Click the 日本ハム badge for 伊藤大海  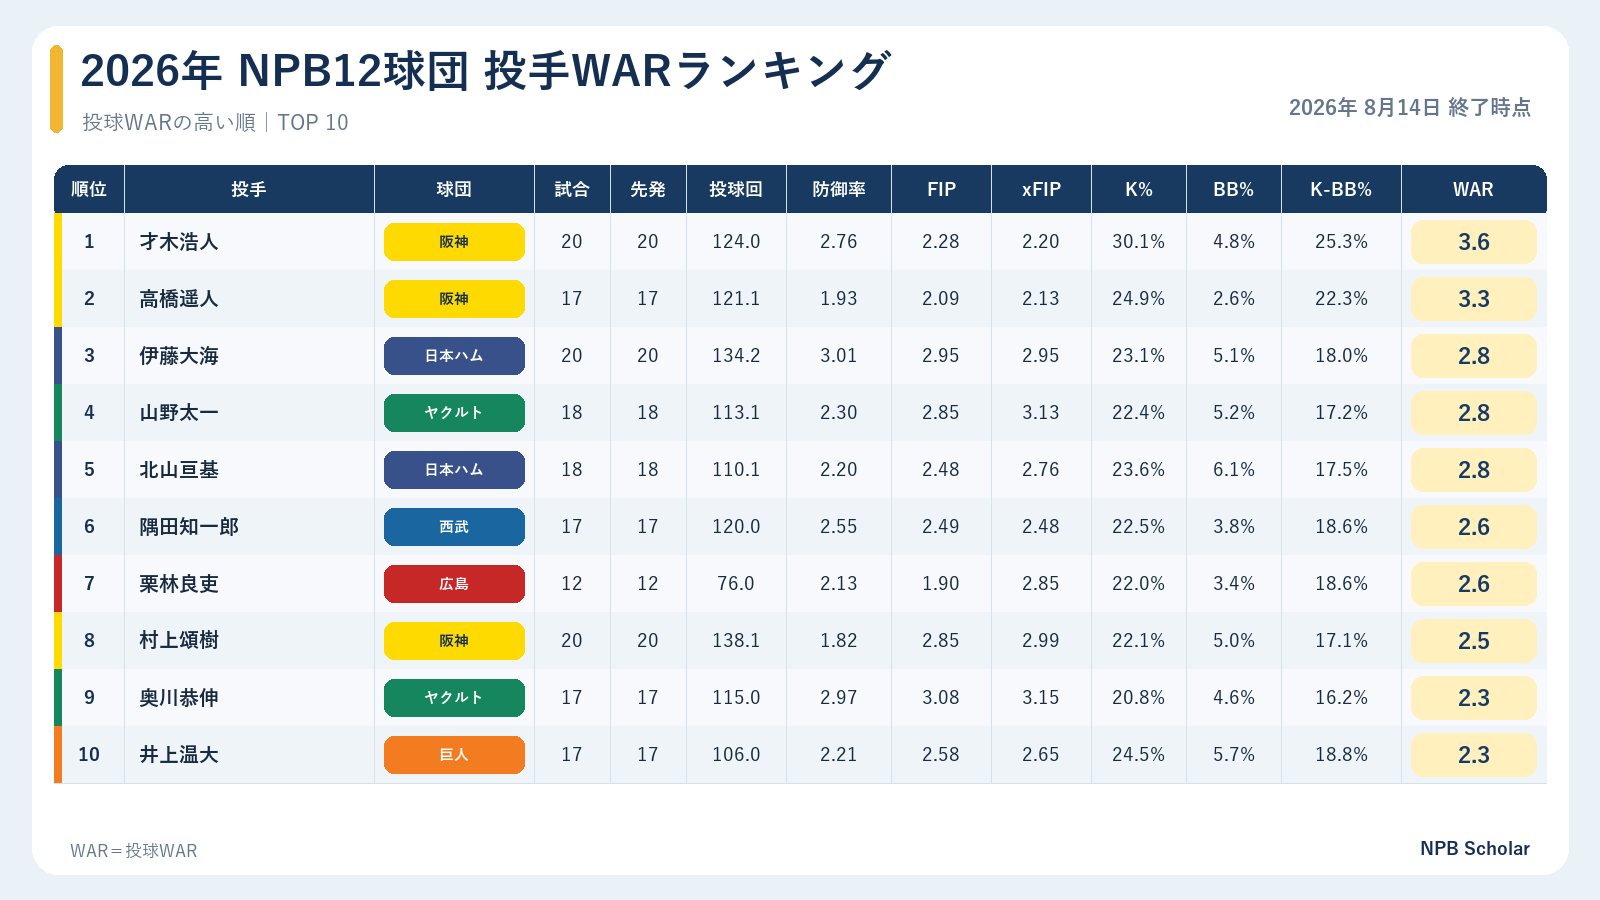(454, 356)
